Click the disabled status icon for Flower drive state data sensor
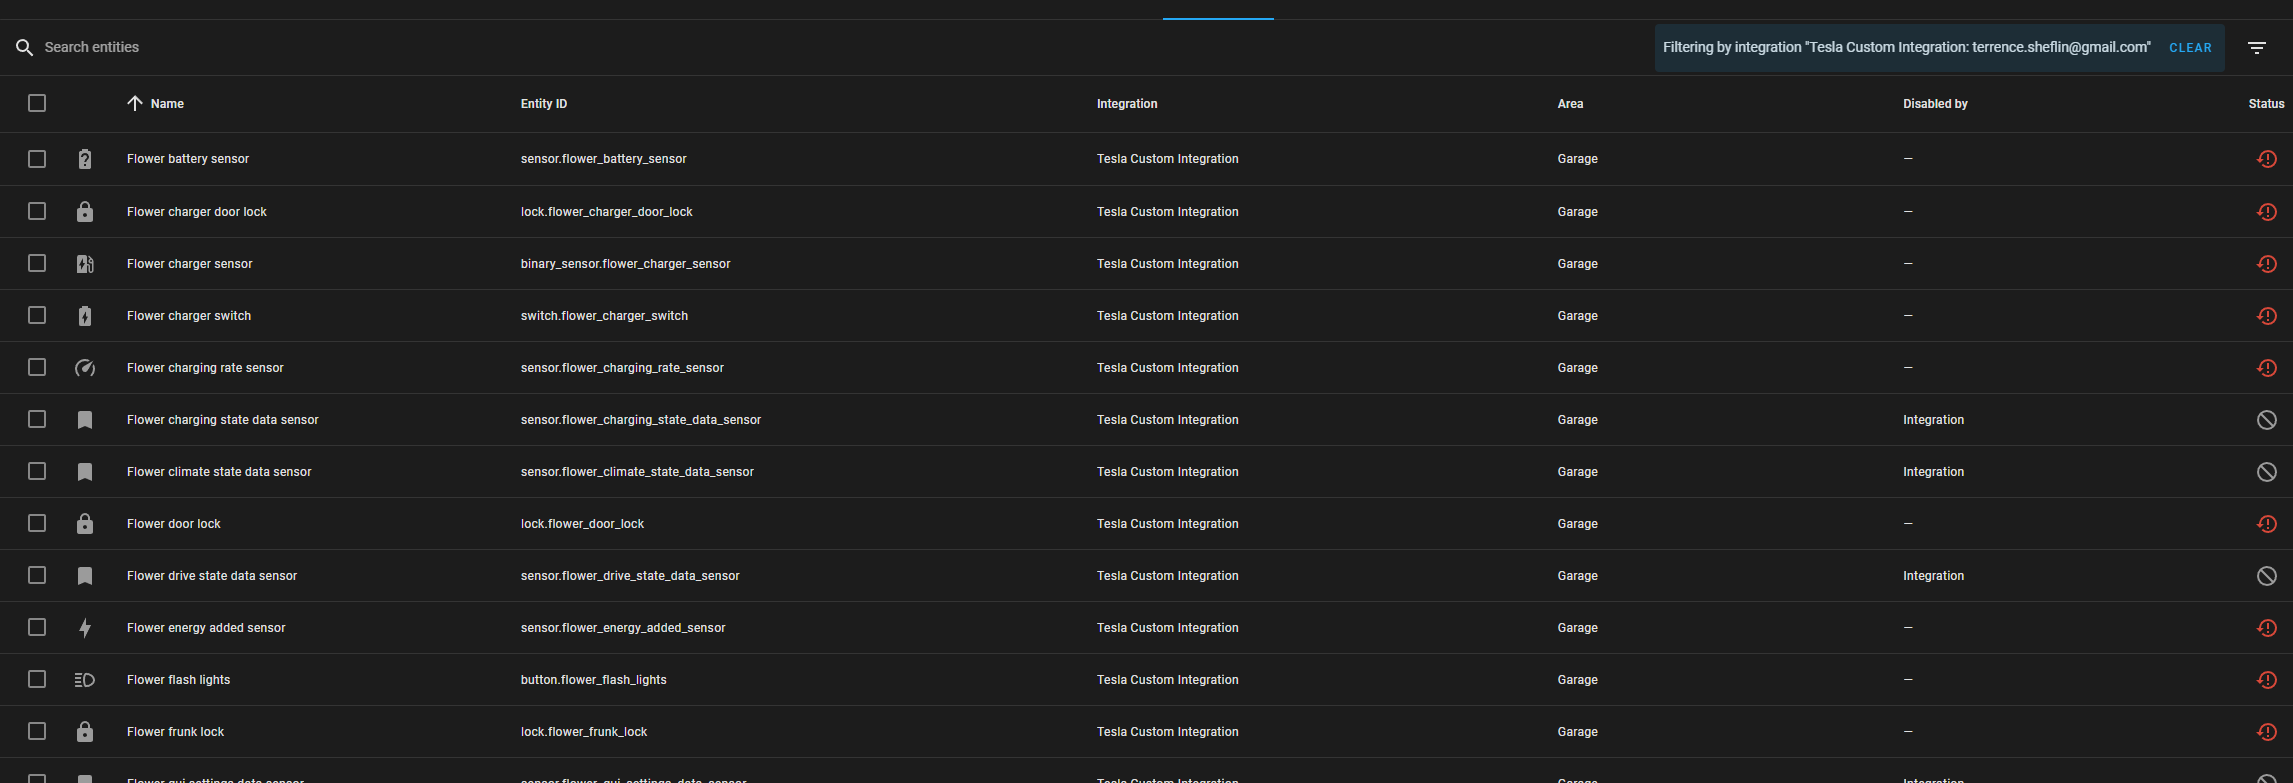Screen dimensions: 2293x783 (2267, 576)
